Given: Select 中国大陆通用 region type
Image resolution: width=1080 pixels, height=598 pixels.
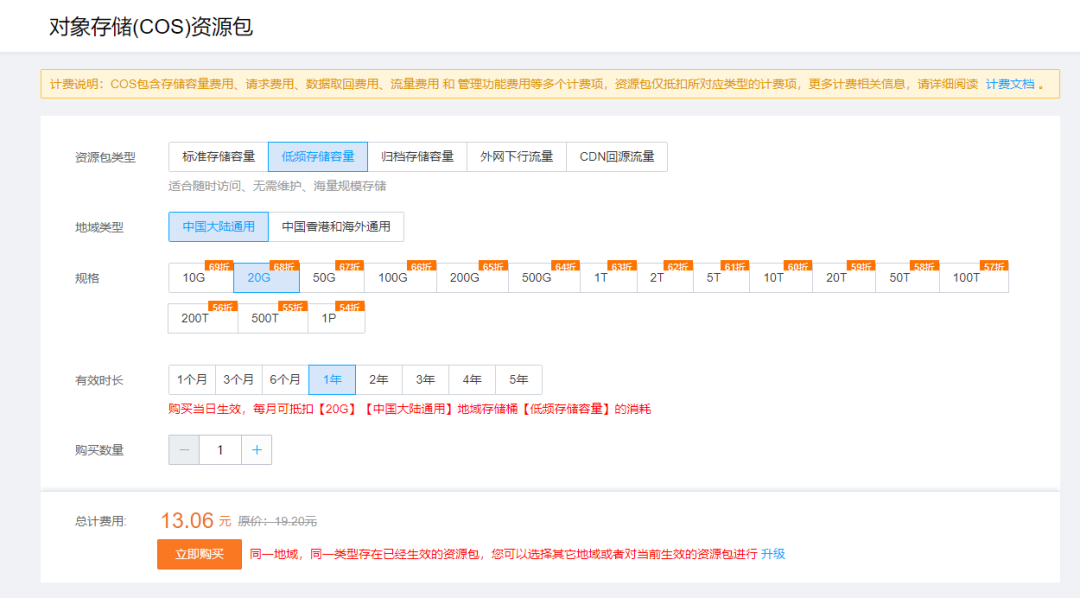Looking at the screenshot, I should pos(218,227).
